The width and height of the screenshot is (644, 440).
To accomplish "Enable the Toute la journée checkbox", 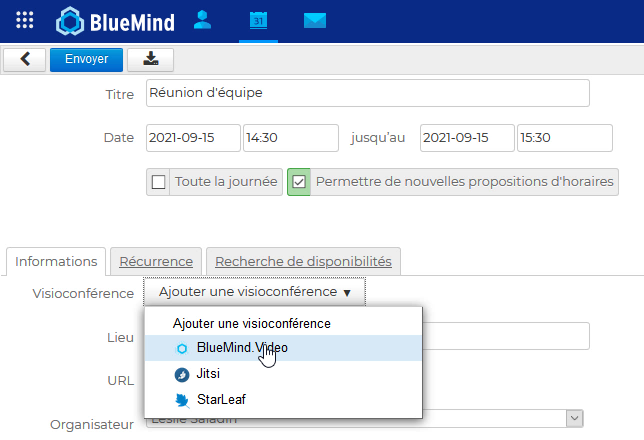I will [x=159, y=182].
